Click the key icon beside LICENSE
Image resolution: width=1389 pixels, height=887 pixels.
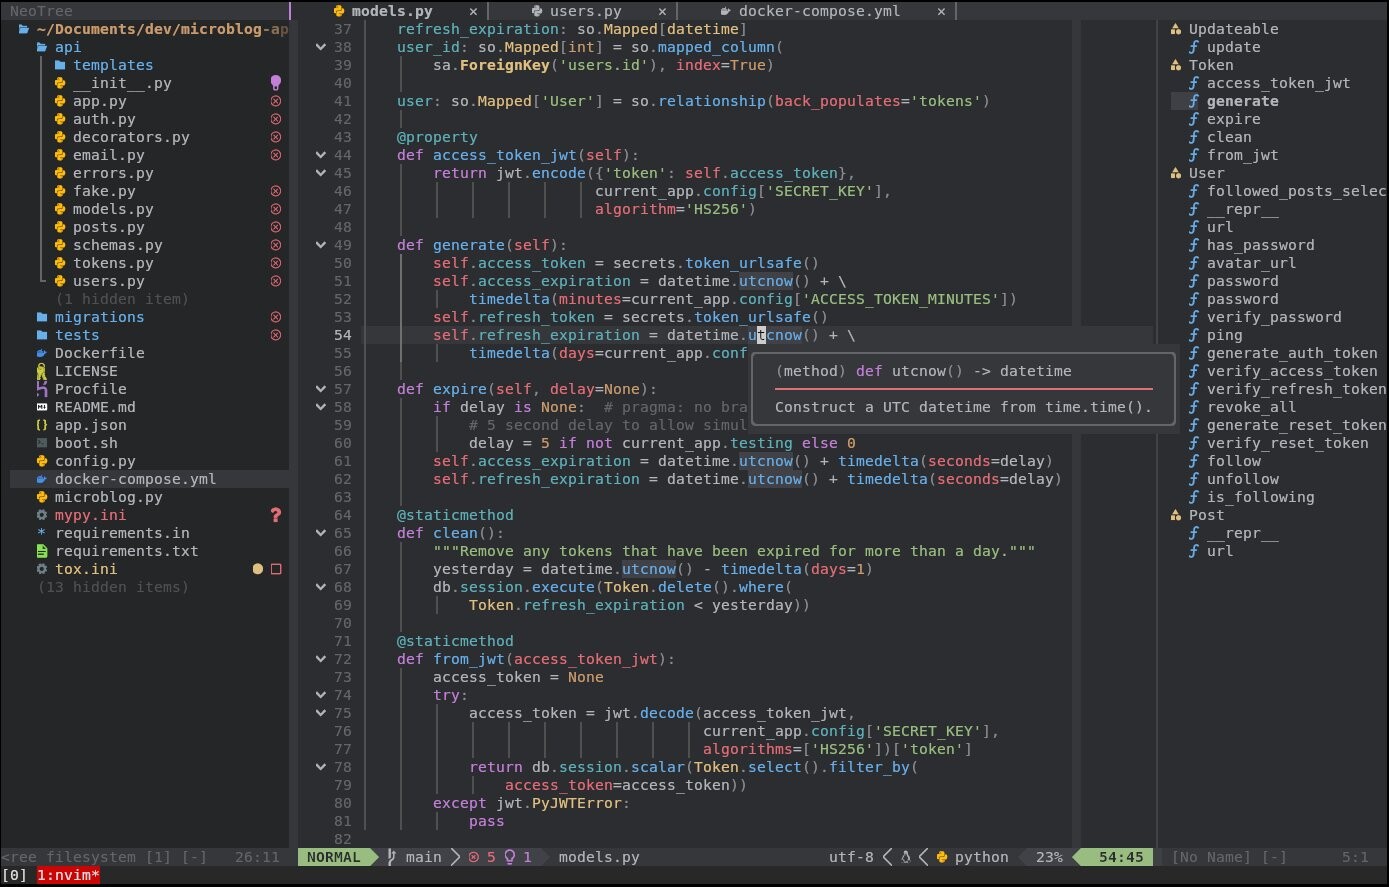43,371
